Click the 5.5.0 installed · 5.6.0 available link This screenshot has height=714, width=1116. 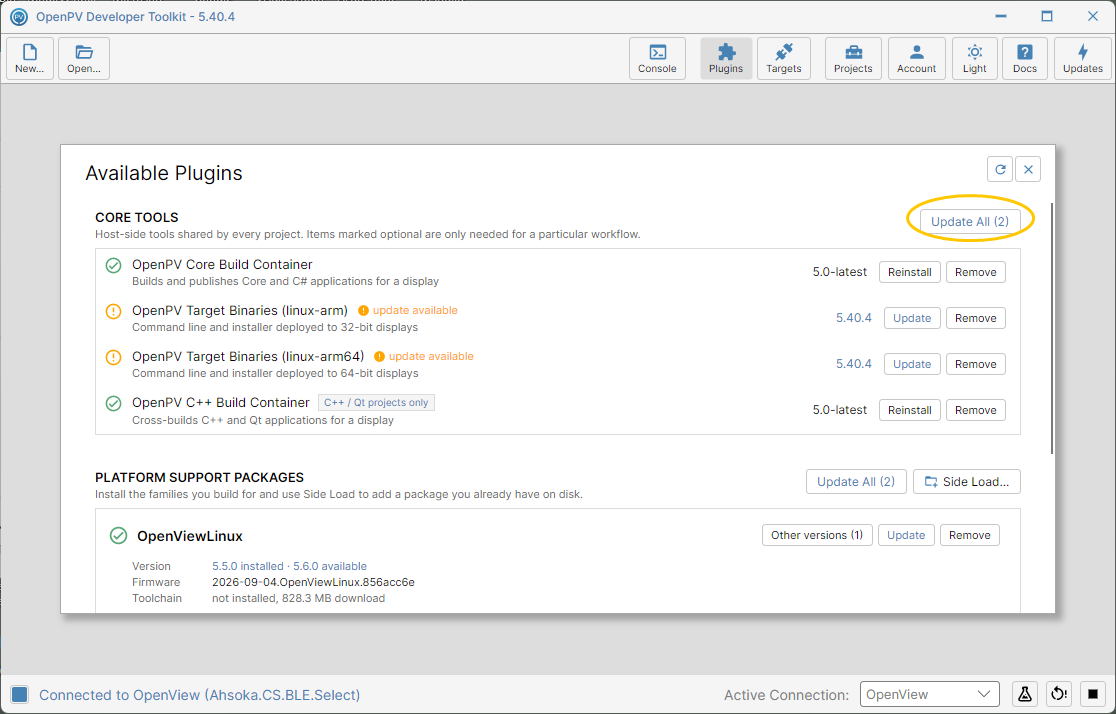tap(290, 566)
